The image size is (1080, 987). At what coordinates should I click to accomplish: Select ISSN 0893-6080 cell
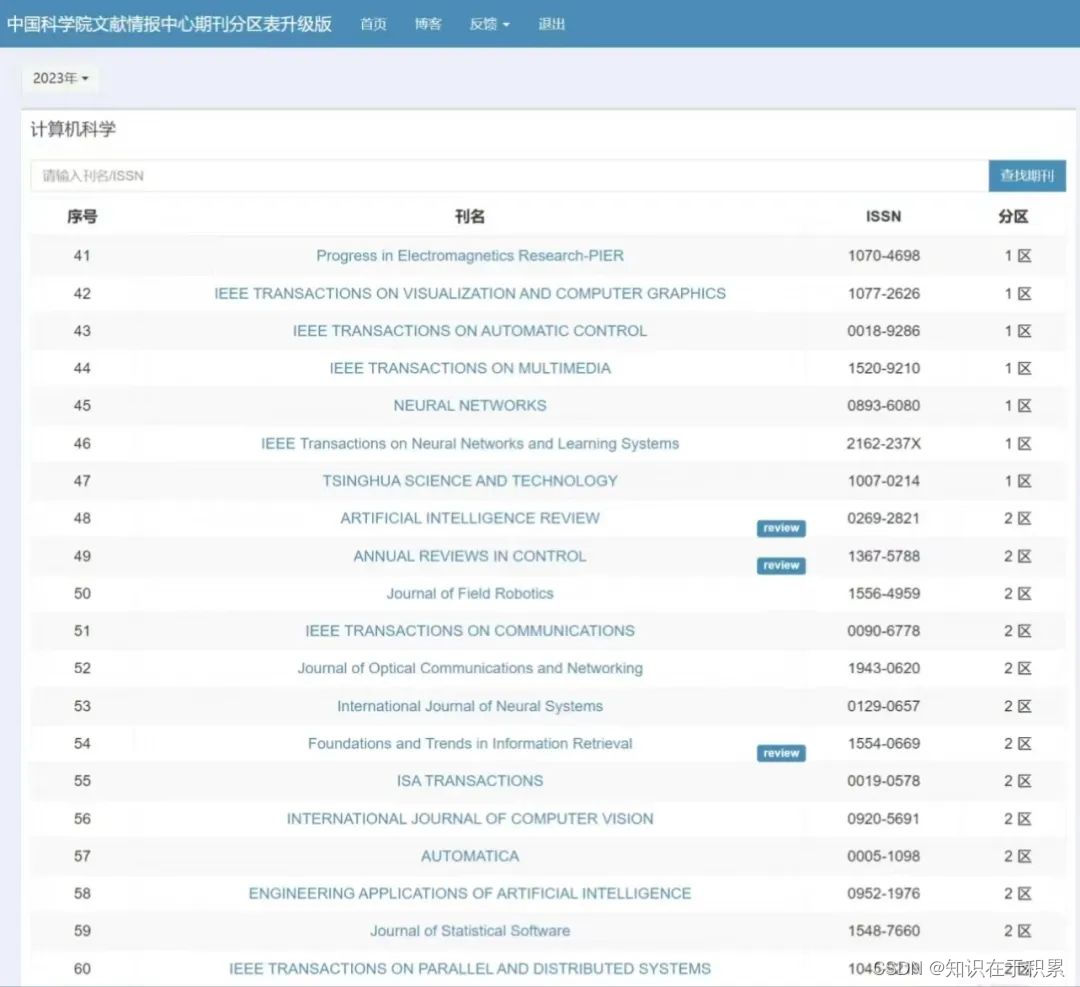pyautogui.click(x=884, y=406)
